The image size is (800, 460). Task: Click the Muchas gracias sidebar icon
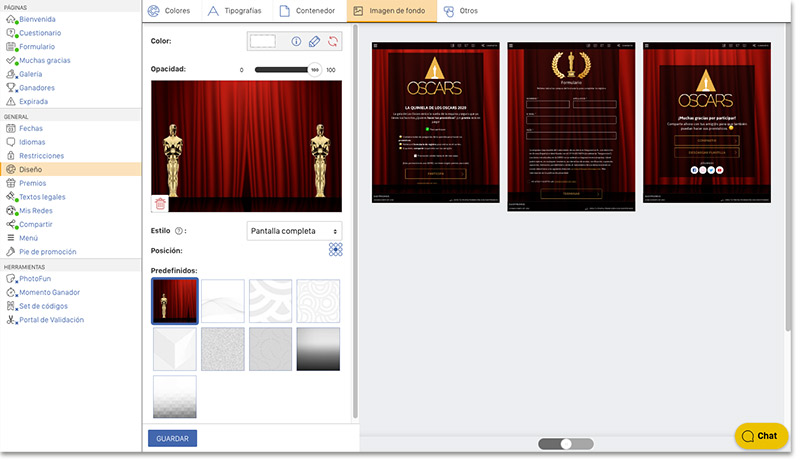pyautogui.click(x=11, y=61)
